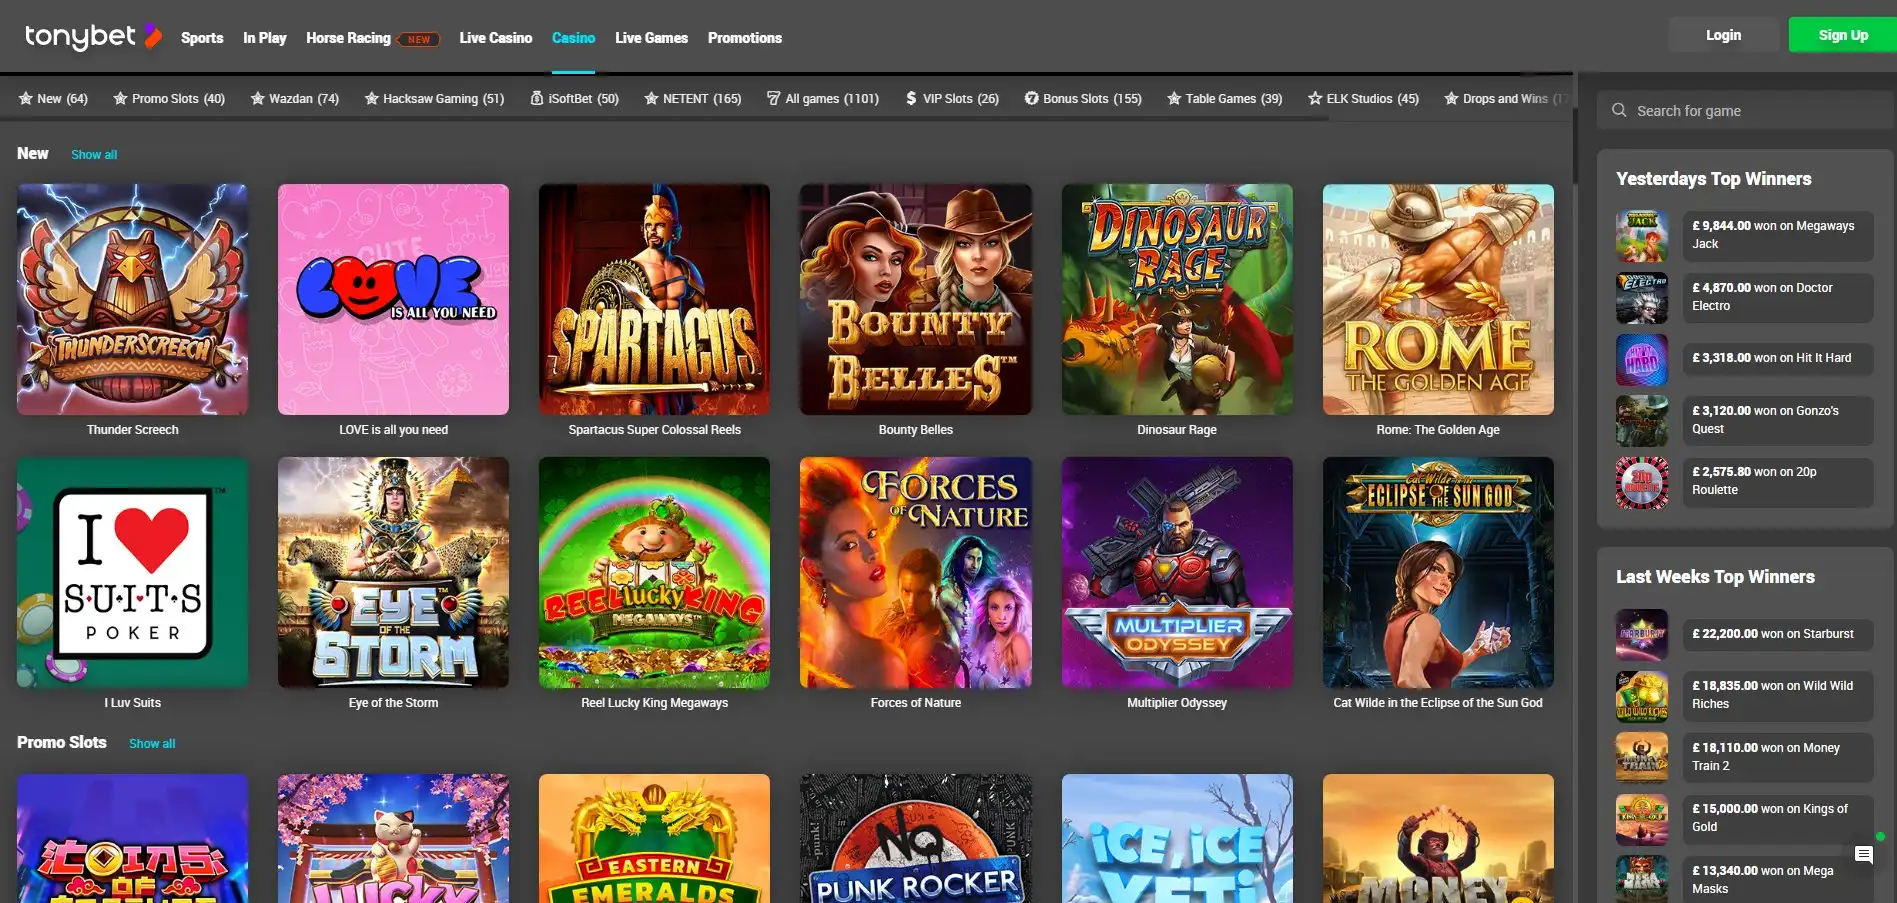Select the VIP Slots dollar category
This screenshot has width=1897, height=903.
(951, 99)
